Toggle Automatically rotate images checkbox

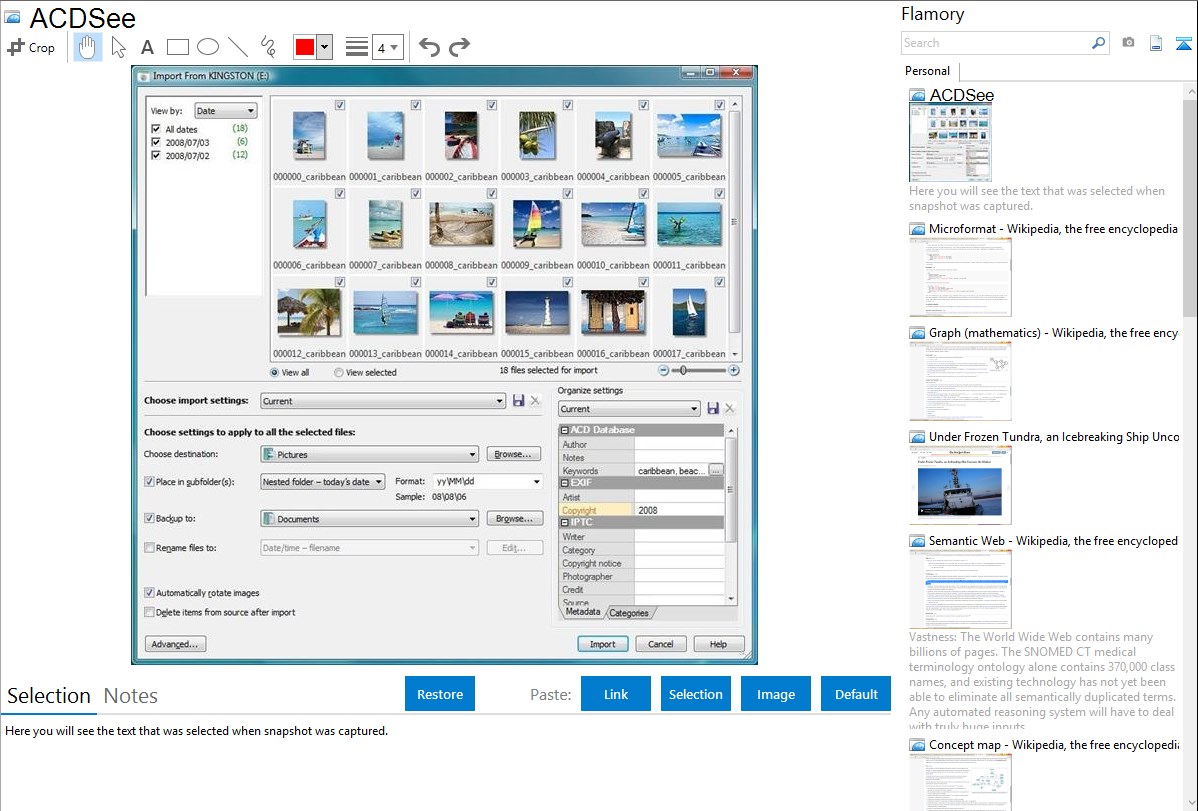pos(149,592)
